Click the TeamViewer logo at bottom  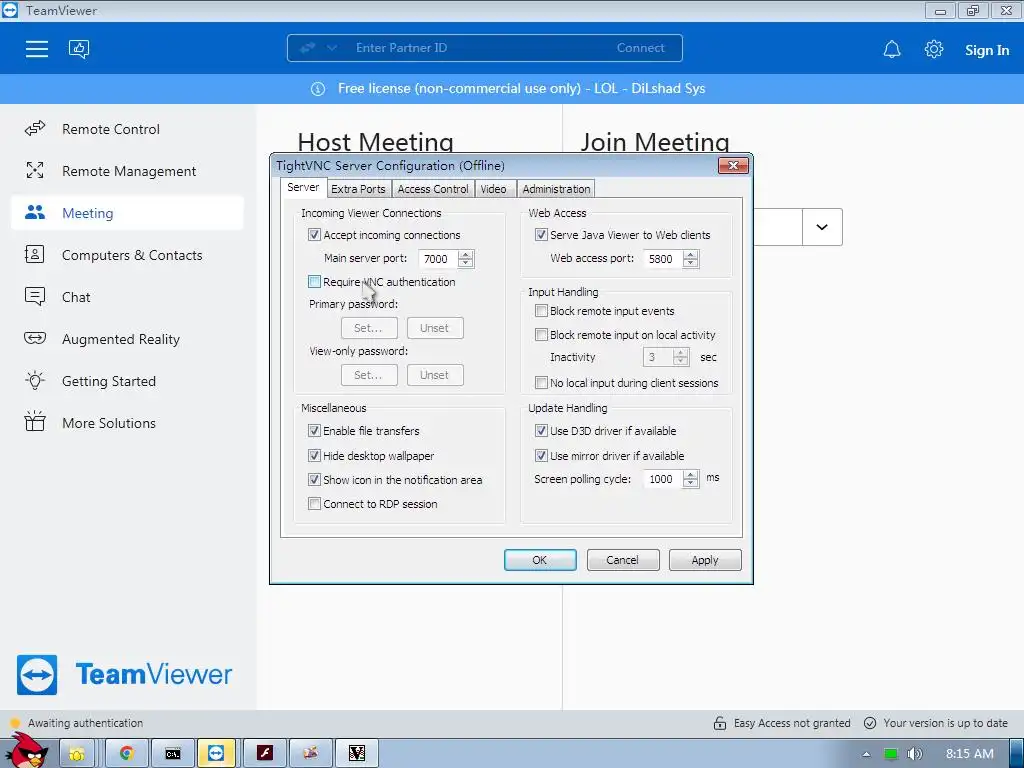click(124, 675)
